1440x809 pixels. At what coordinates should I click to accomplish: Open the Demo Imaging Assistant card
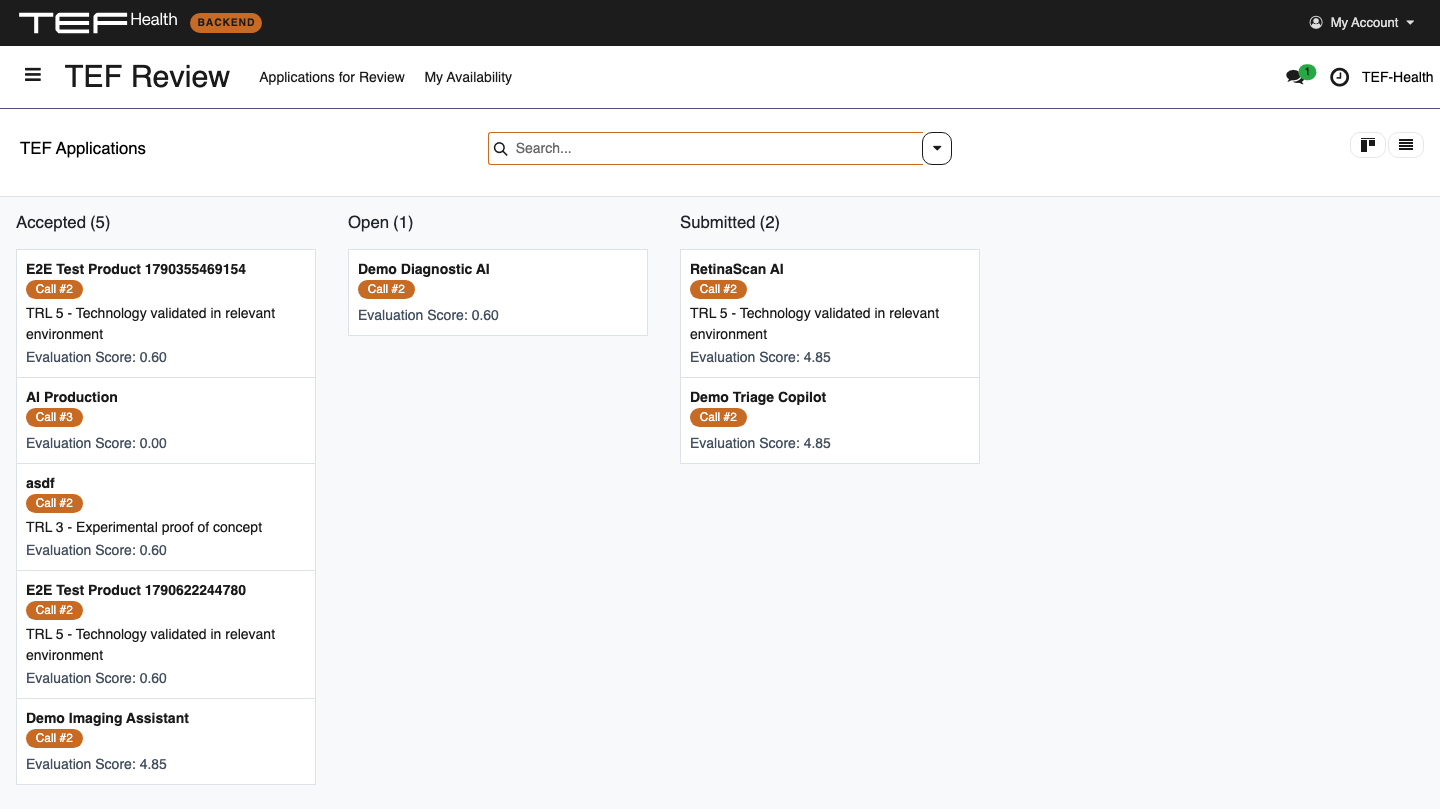pyautogui.click(x=166, y=741)
